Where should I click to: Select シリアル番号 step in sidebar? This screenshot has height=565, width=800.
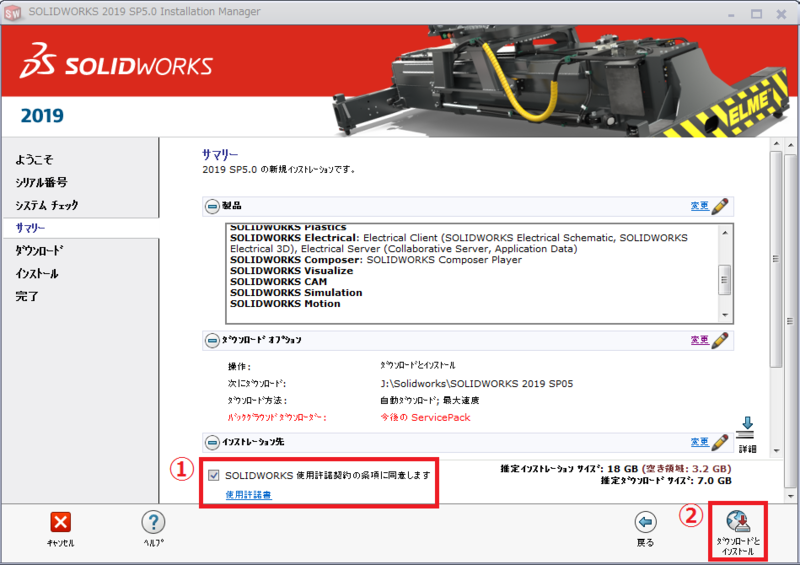coord(41,182)
